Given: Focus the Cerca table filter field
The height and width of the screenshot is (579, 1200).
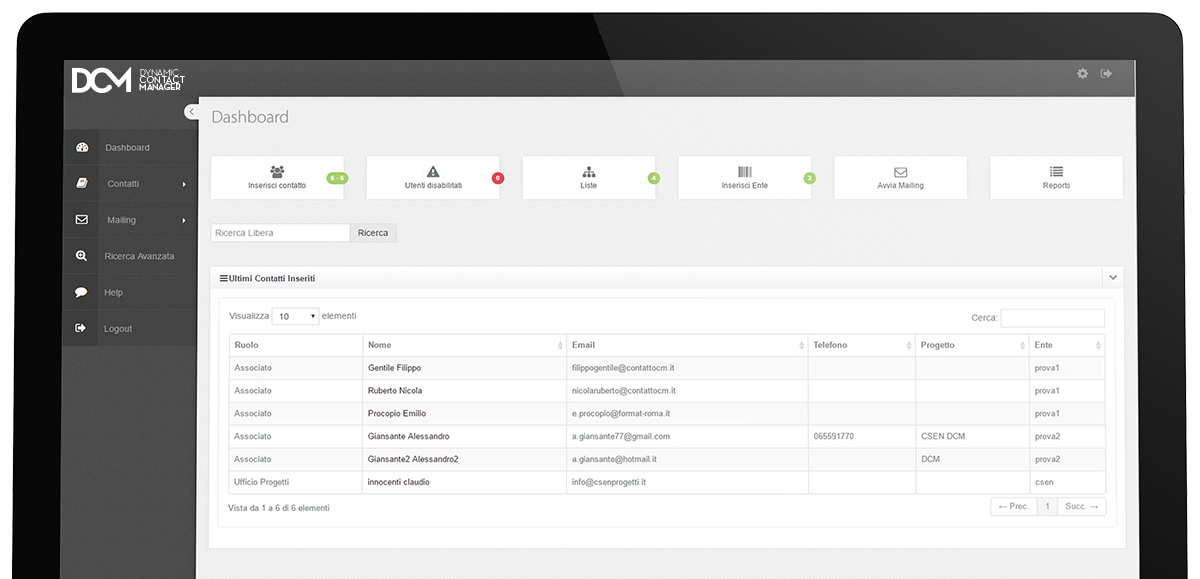Looking at the screenshot, I should (1052, 318).
